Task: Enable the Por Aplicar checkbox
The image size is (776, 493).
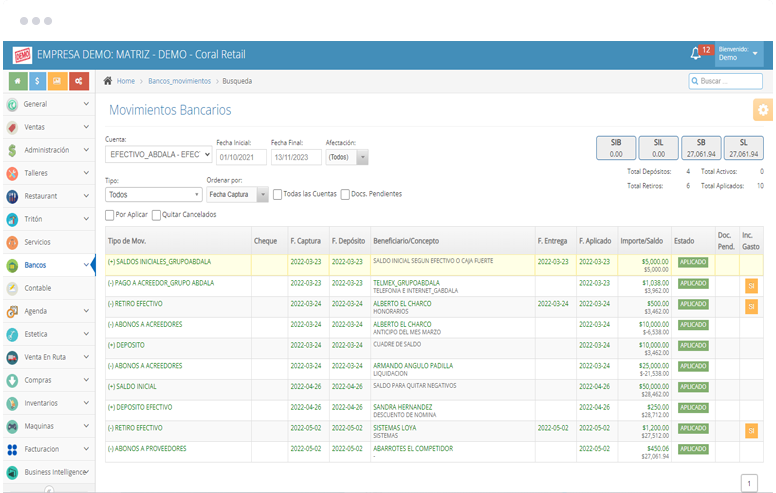Action: pyautogui.click(x=110, y=215)
